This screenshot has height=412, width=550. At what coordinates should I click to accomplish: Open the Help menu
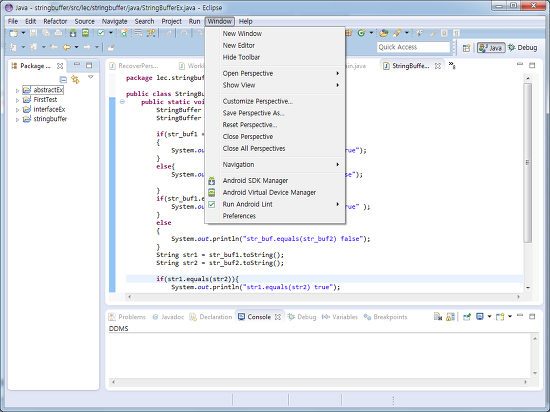pyautogui.click(x=246, y=21)
